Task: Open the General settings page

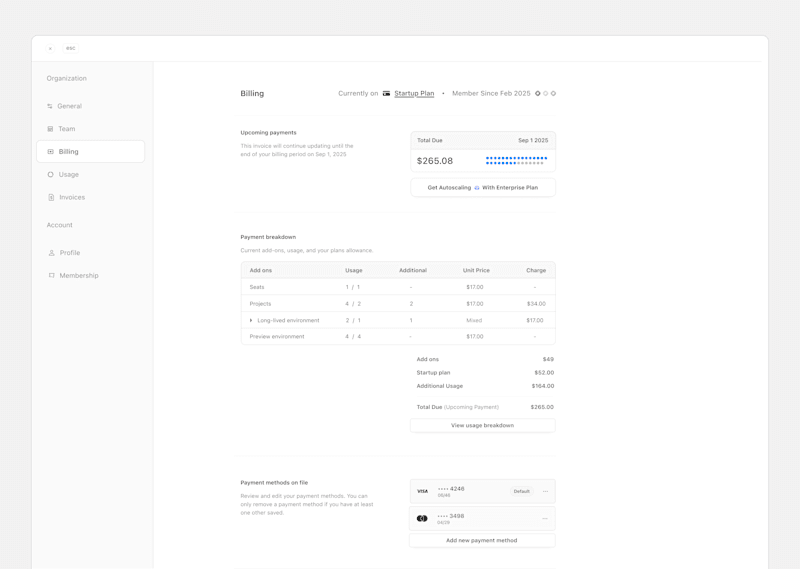Action: 69,106
